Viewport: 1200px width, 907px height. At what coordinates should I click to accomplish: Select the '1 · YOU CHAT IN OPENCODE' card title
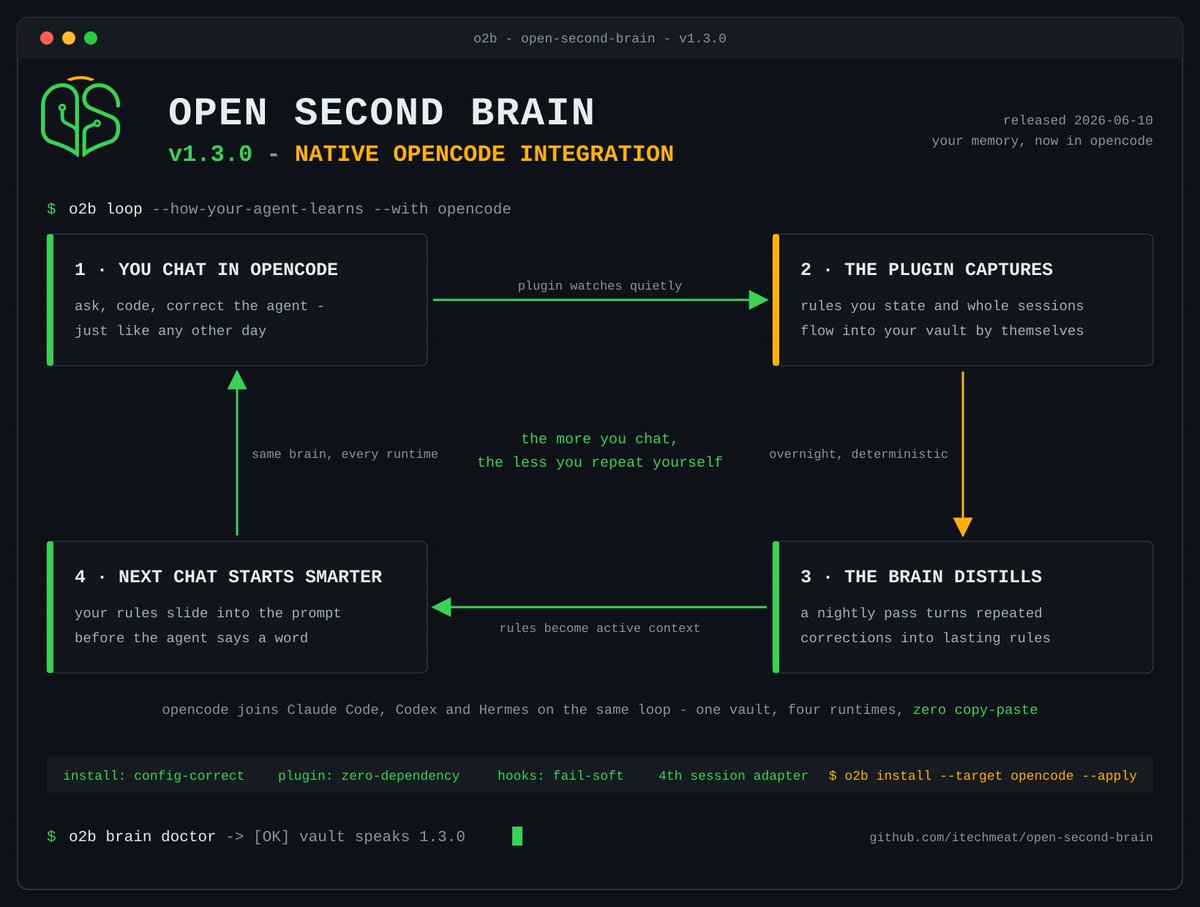click(x=206, y=269)
